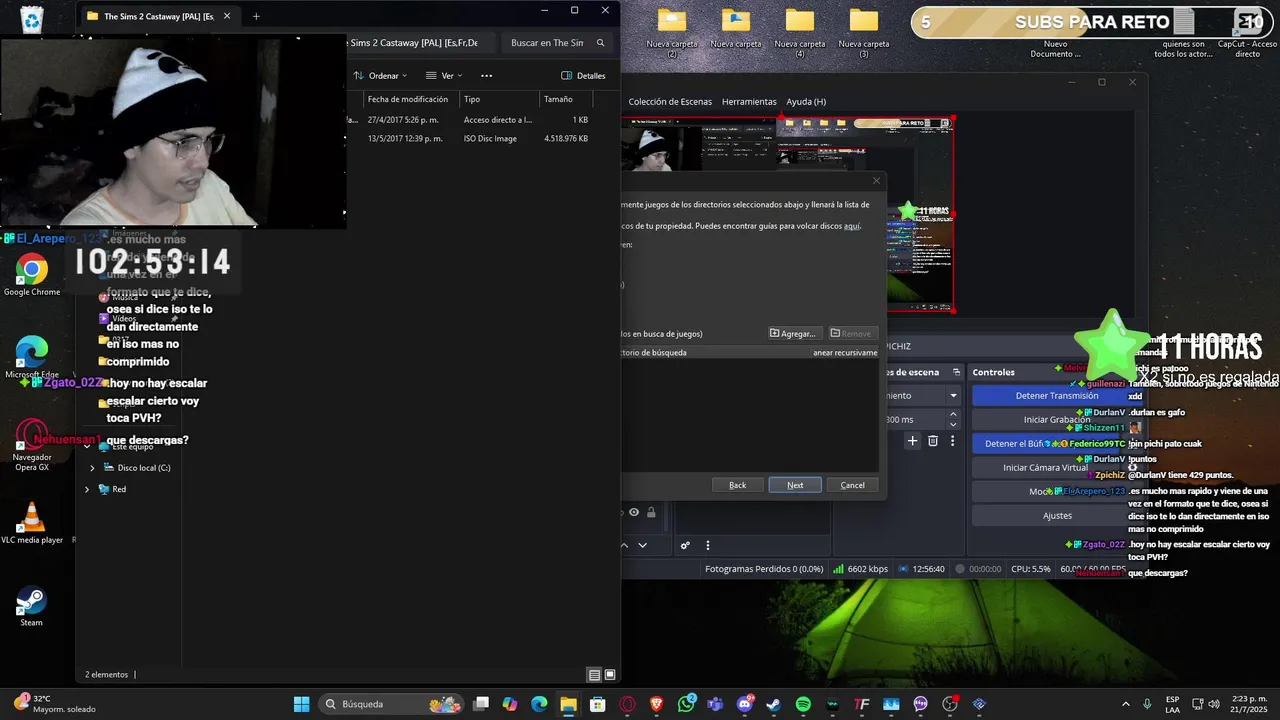The image size is (1280, 720).
Task: Open the Ordenar sort dropdown in Explorer
Action: coord(380,76)
